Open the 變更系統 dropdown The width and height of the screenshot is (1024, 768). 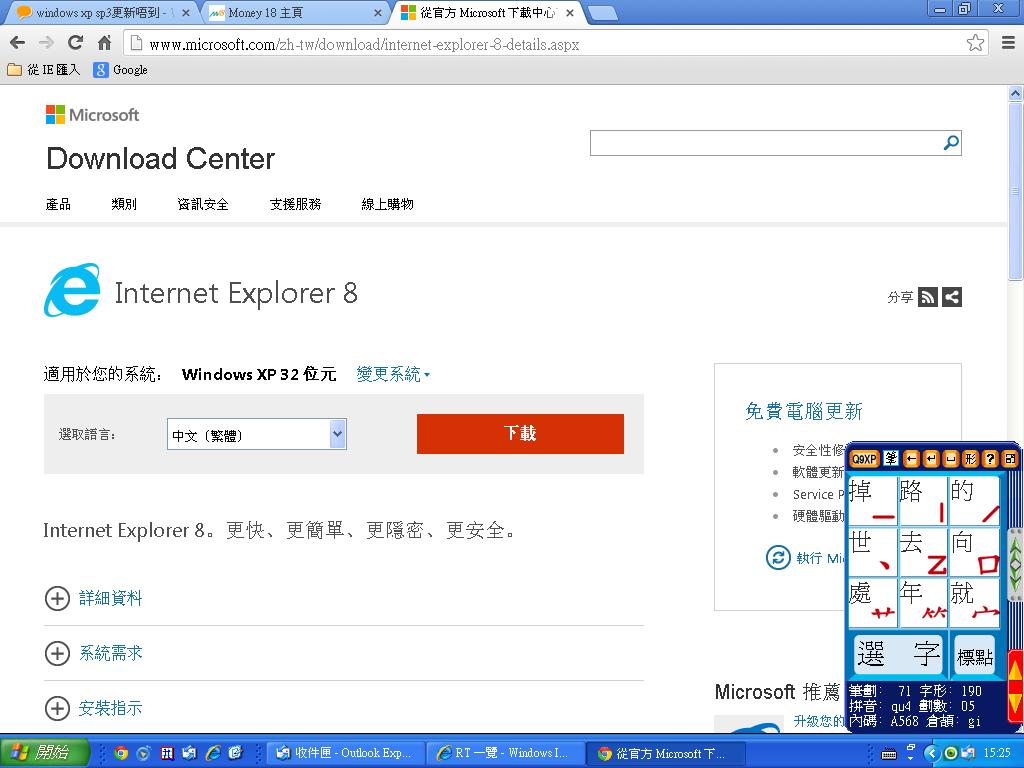click(x=393, y=374)
